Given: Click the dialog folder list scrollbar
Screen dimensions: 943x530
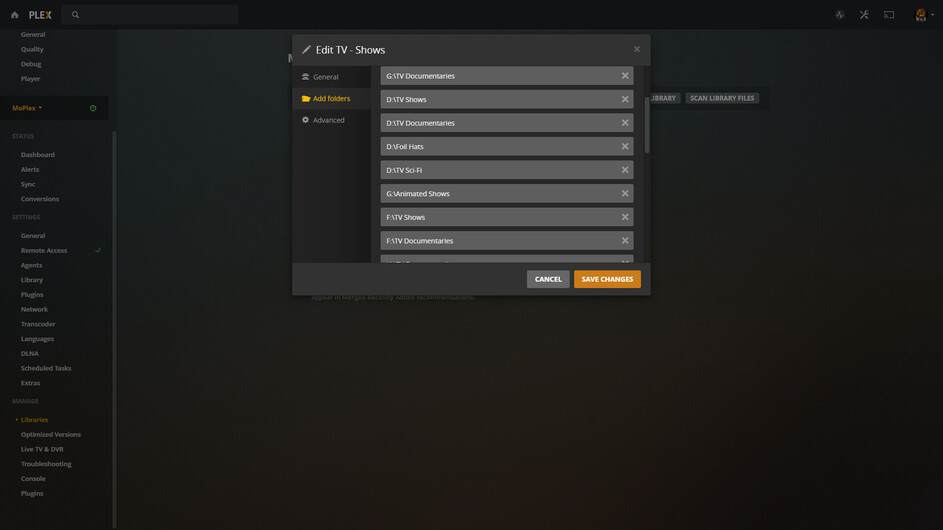Looking at the screenshot, I should pos(647,125).
